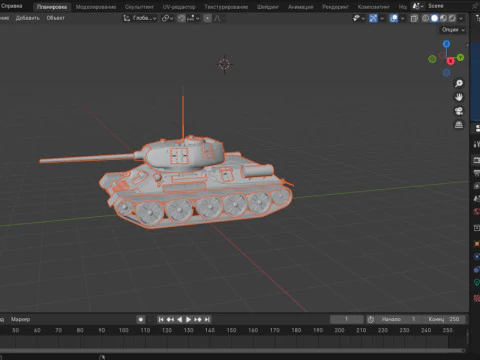Viewport: 480px width, 360px height.
Task: Toggle viewport gizmos display
Action: point(373,18)
